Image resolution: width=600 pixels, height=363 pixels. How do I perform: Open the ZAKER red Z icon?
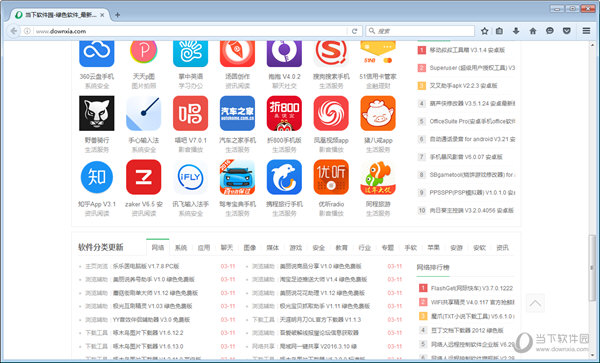[143, 177]
